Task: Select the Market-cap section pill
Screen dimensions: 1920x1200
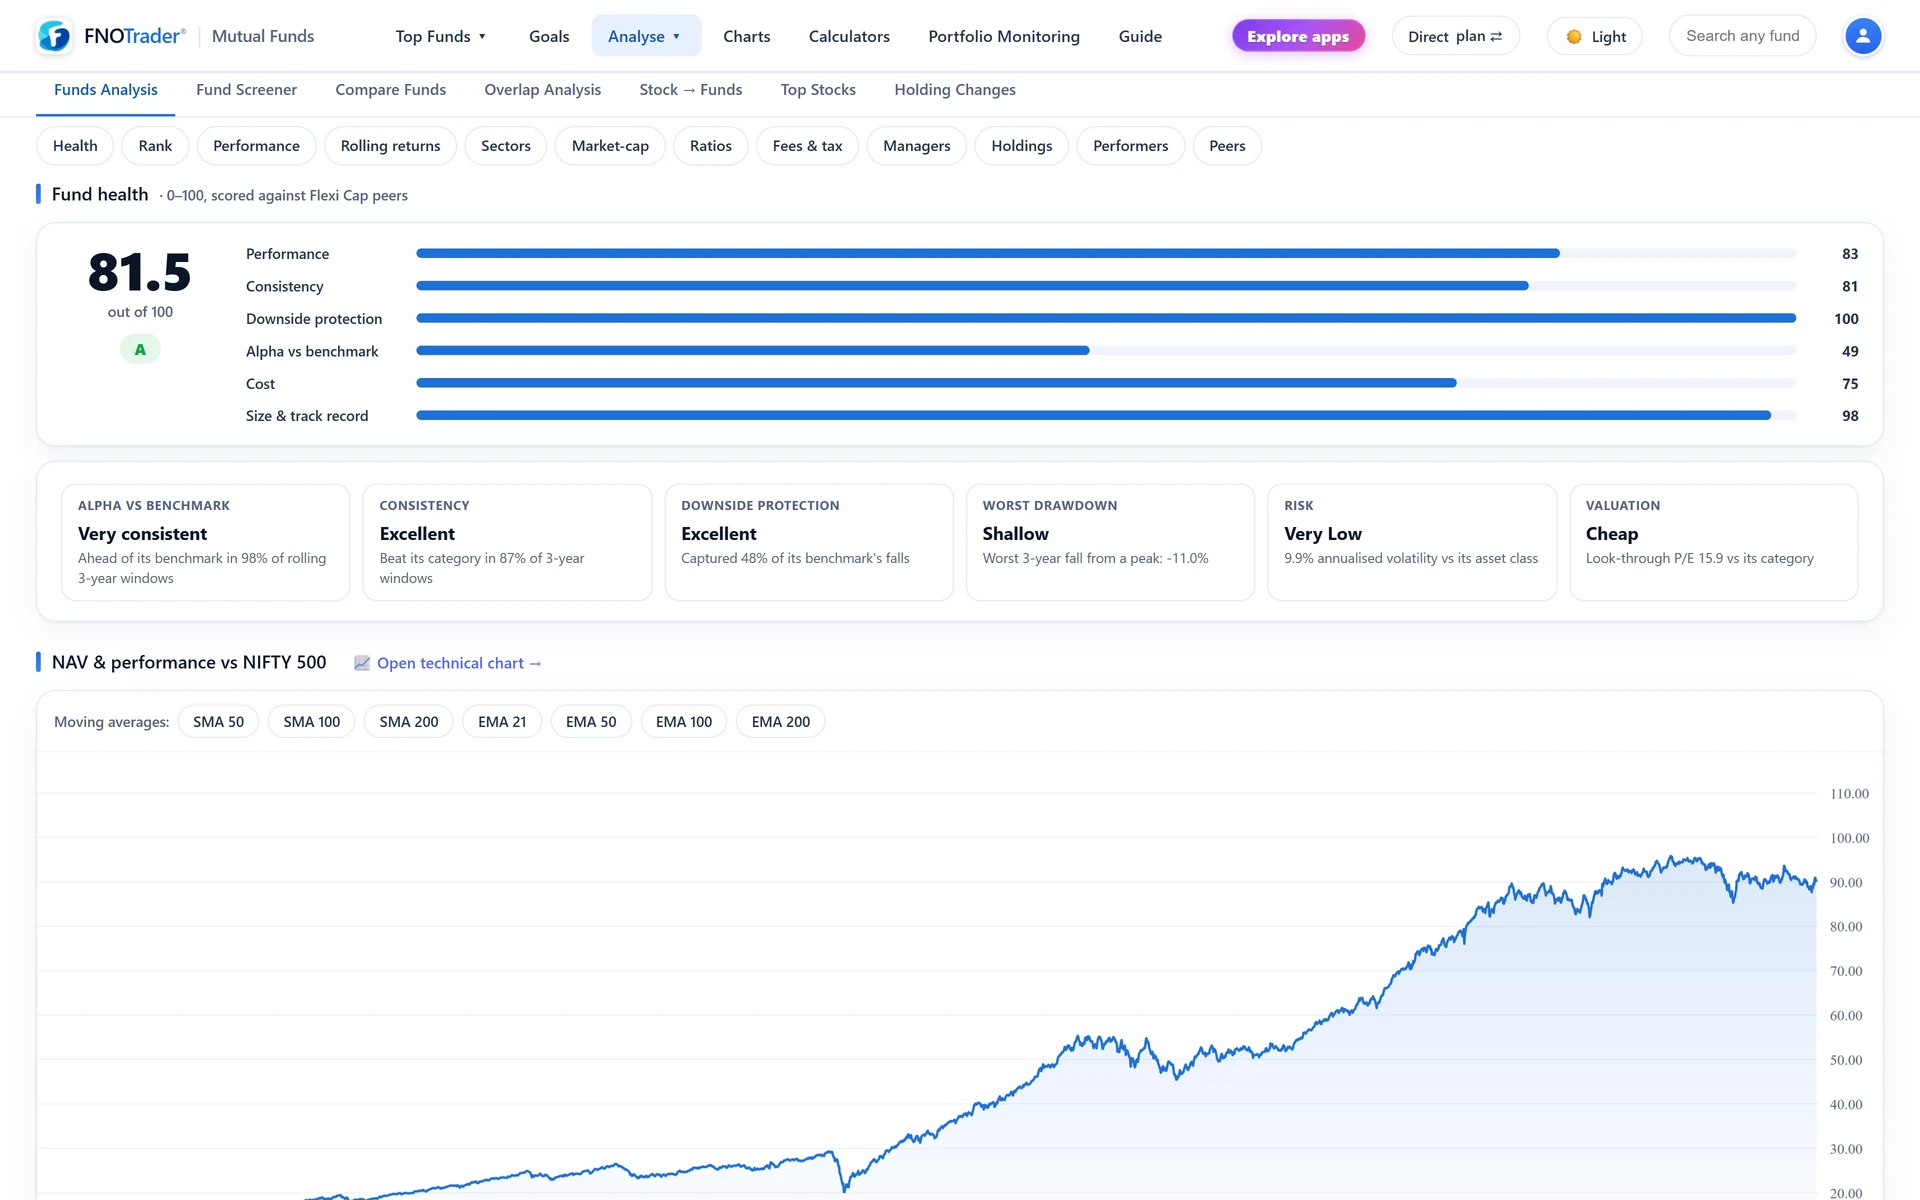Action: (x=610, y=146)
